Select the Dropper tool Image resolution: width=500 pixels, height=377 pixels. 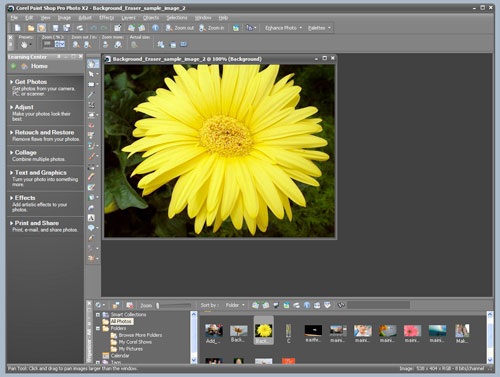tap(91, 95)
